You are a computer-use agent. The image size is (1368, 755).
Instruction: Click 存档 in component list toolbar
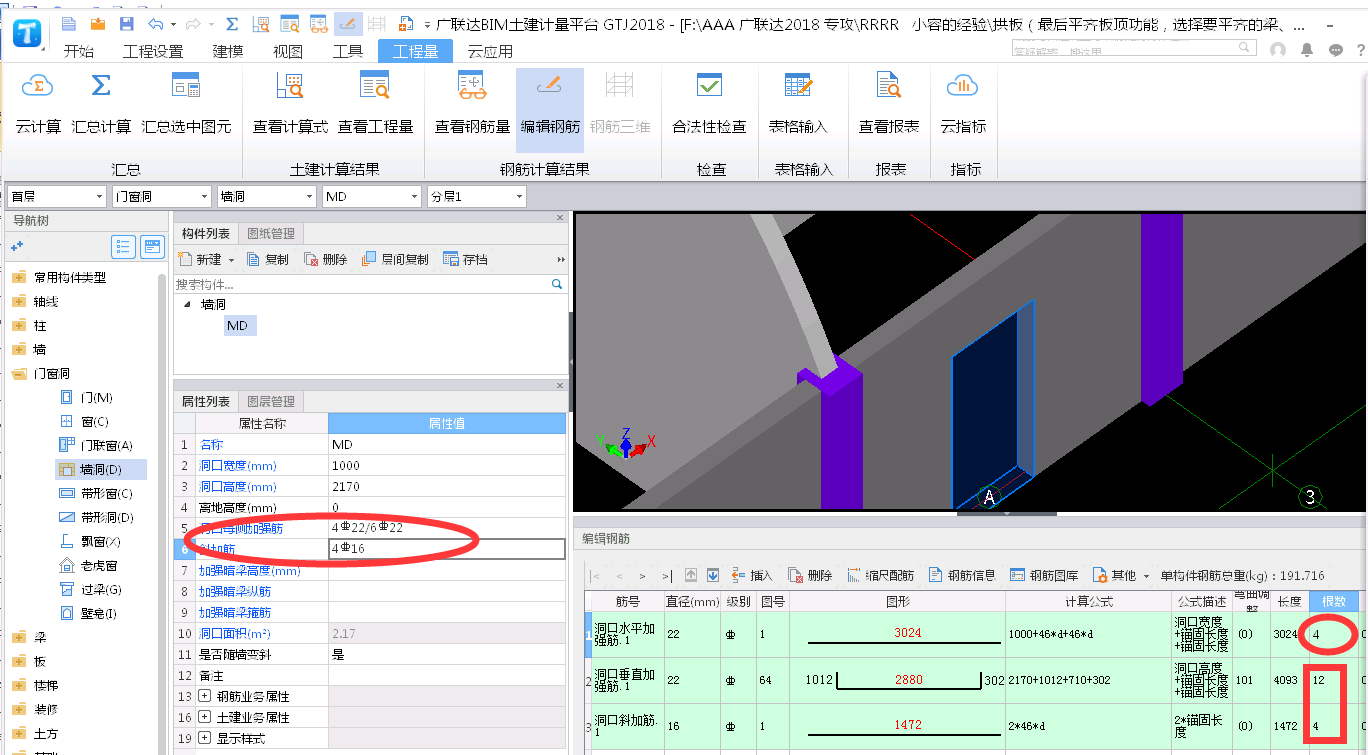point(466,260)
